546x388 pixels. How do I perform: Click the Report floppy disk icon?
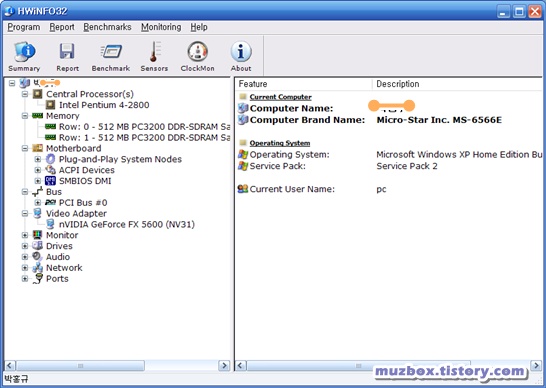point(67,52)
